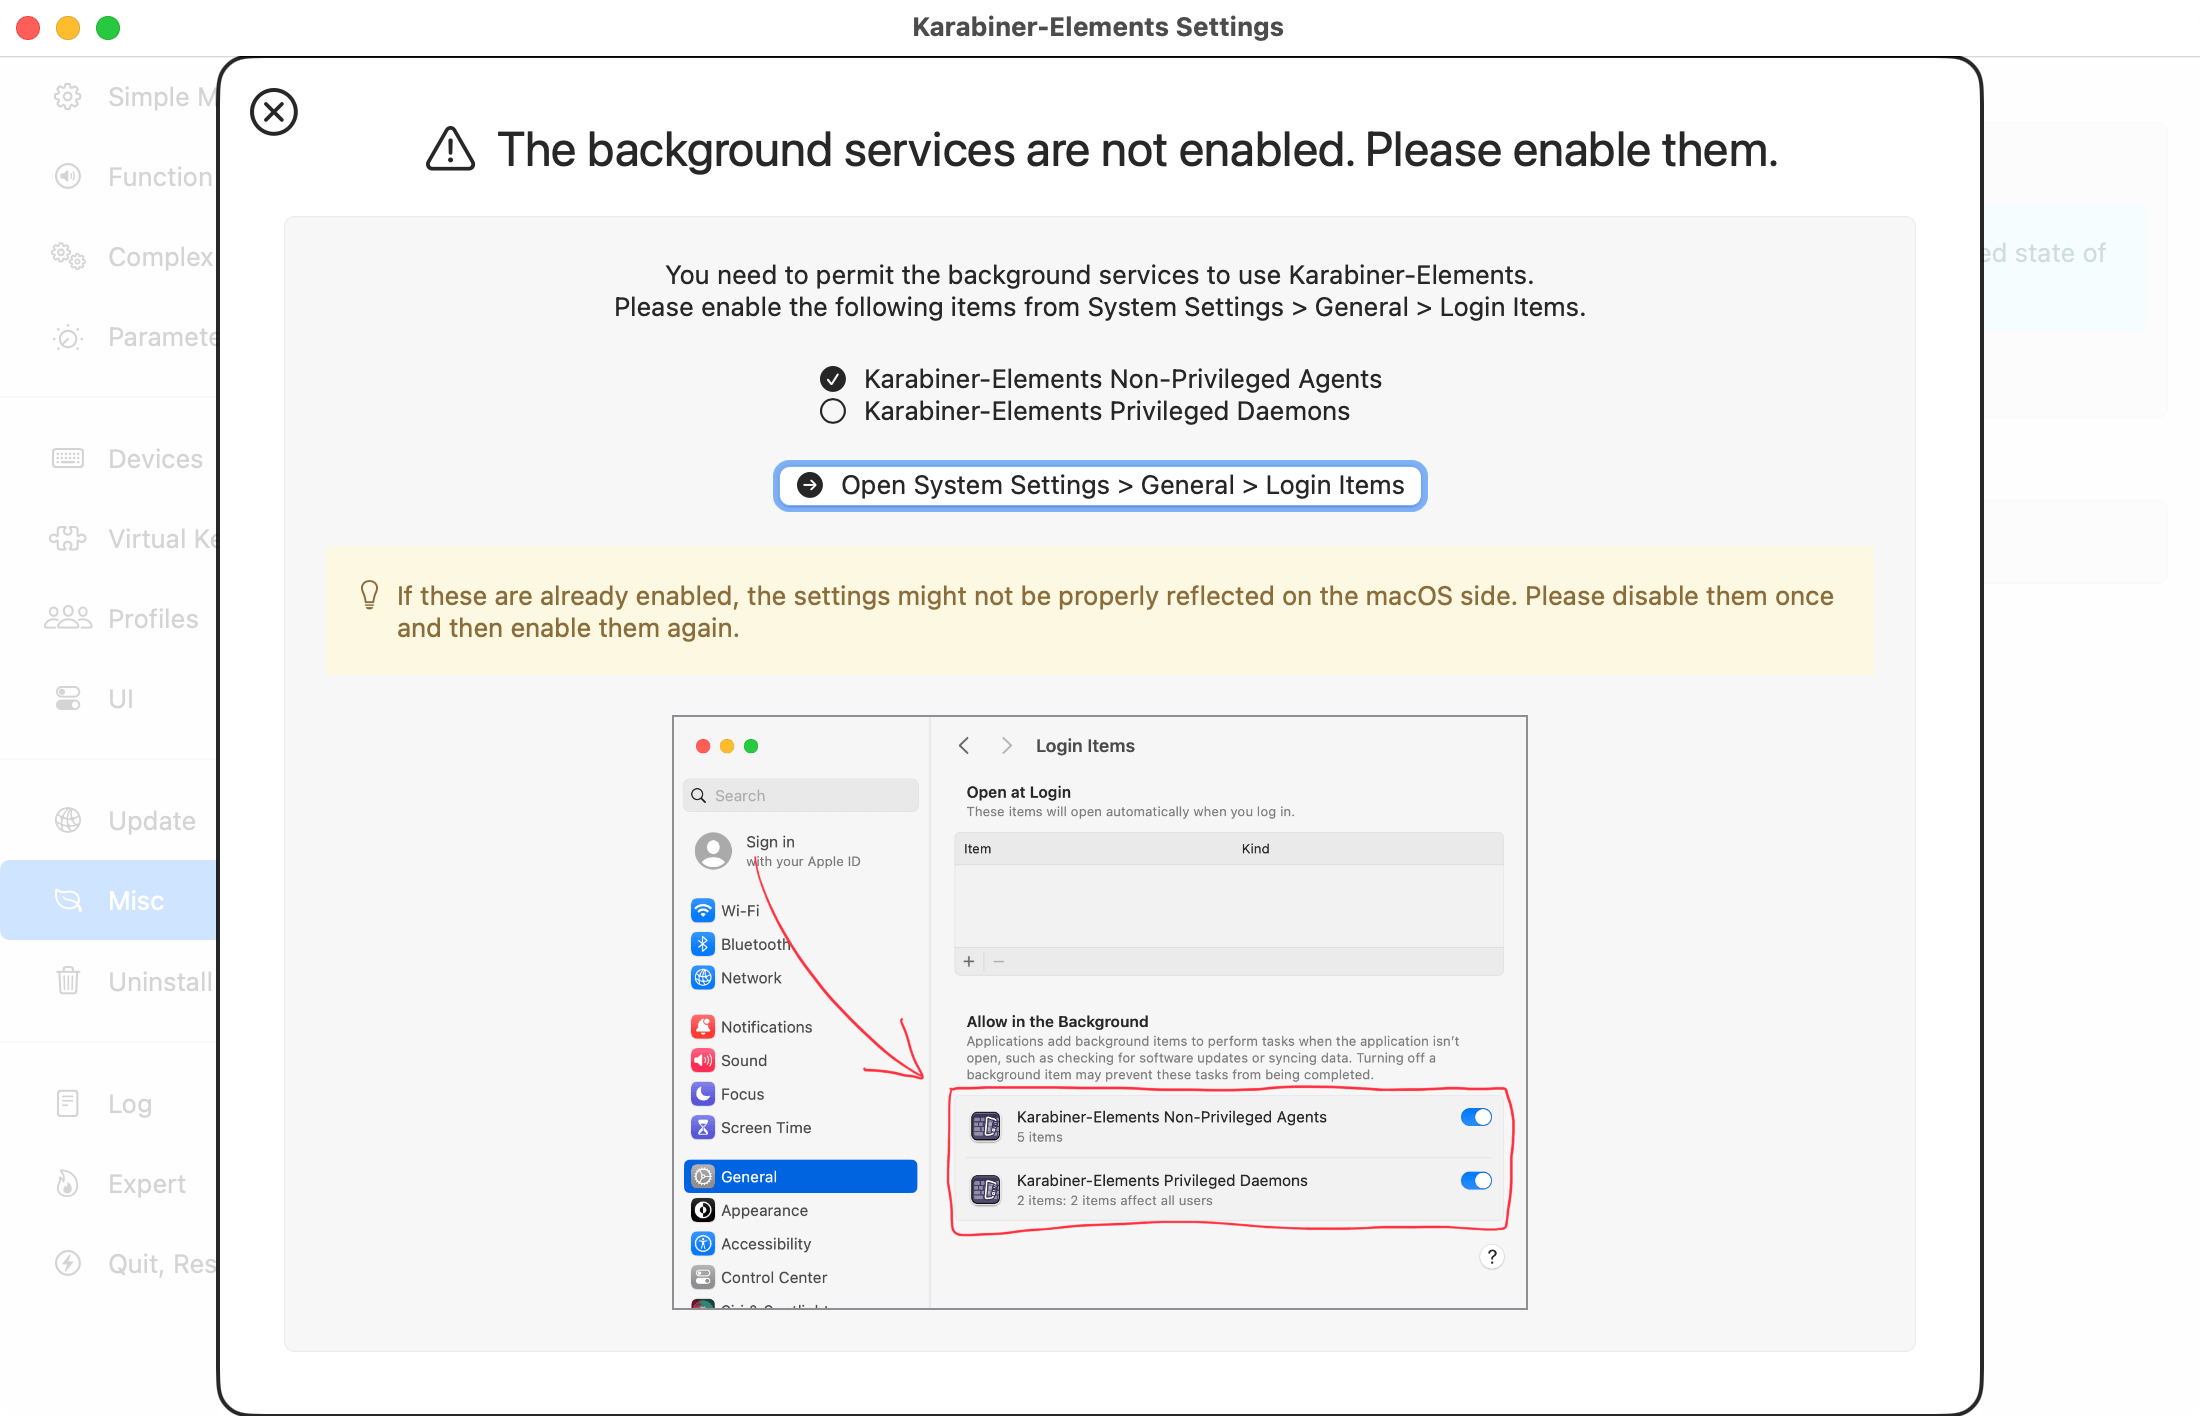Screen dimensions: 2200x1416
Task: Click the Misc sidebar icon
Action: (x=67, y=900)
